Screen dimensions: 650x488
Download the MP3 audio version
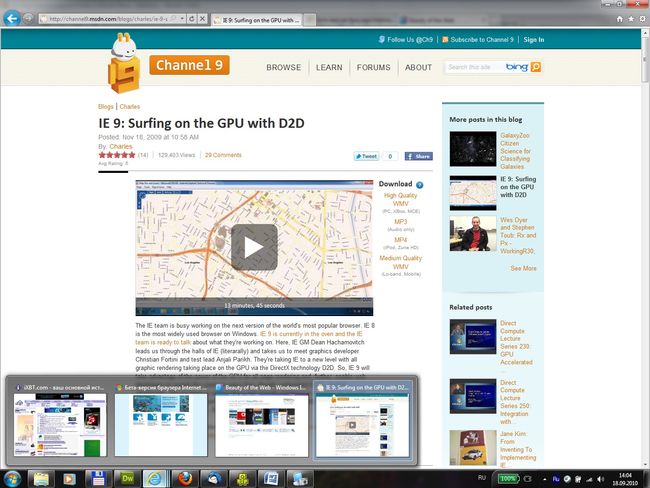pos(400,222)
